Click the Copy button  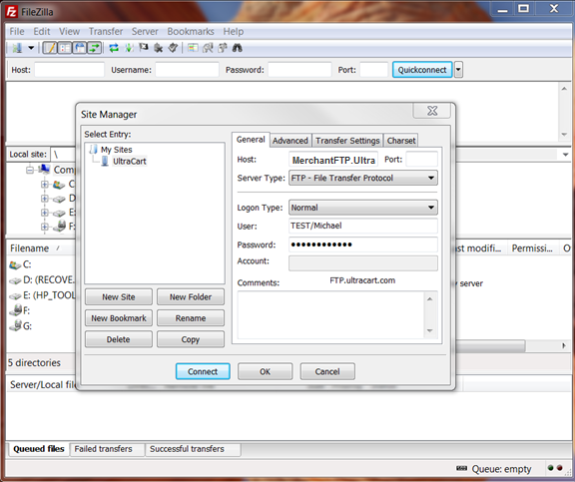pos(191,339)
